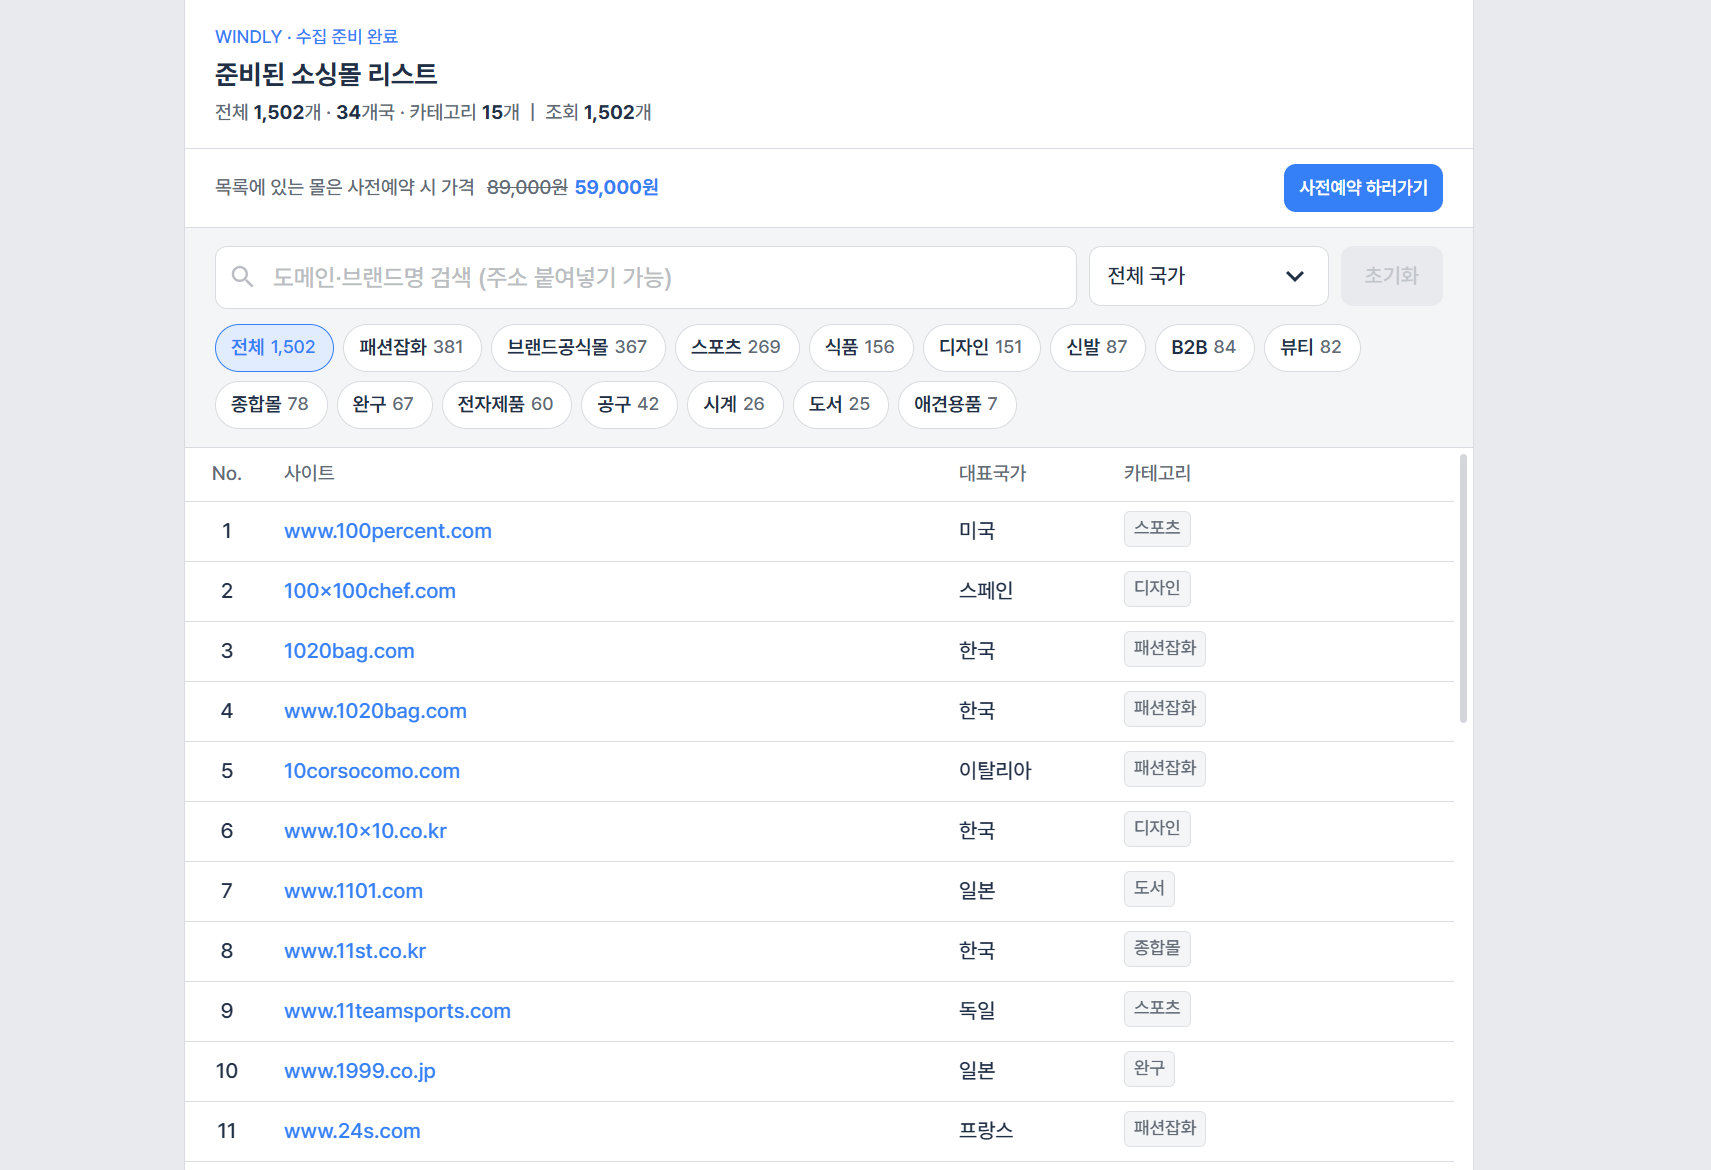
Task: Click the WINDLY · 수집 준비 완료 label
Action: (306, 37)
